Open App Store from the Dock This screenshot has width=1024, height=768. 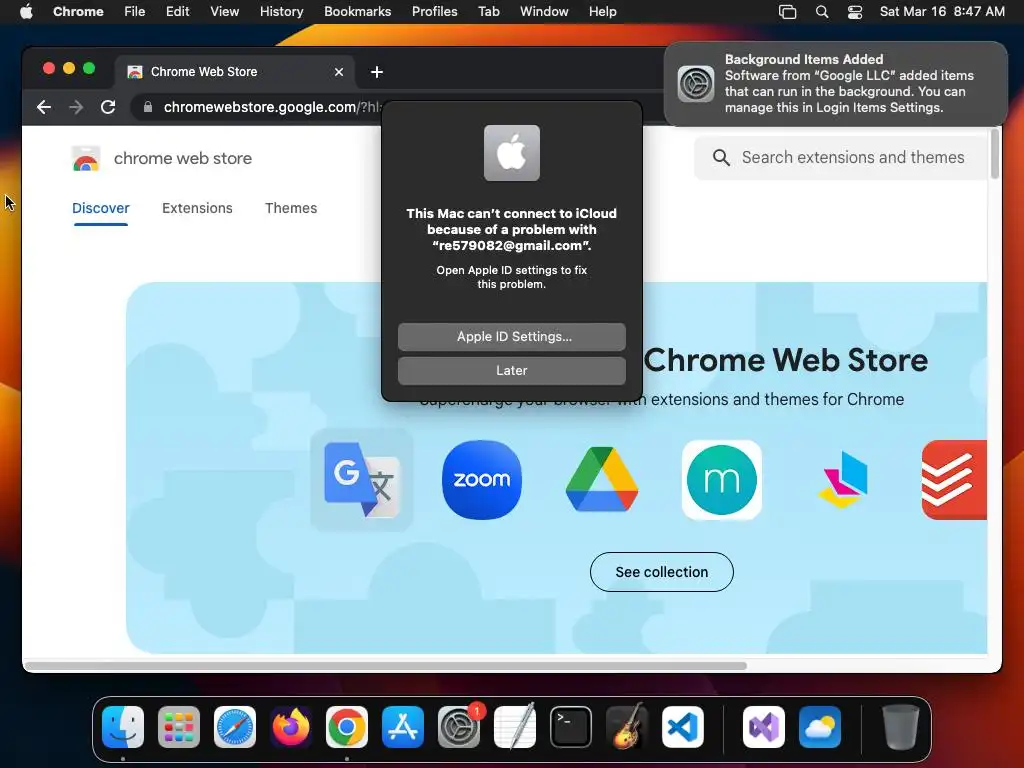coord(403,727)
